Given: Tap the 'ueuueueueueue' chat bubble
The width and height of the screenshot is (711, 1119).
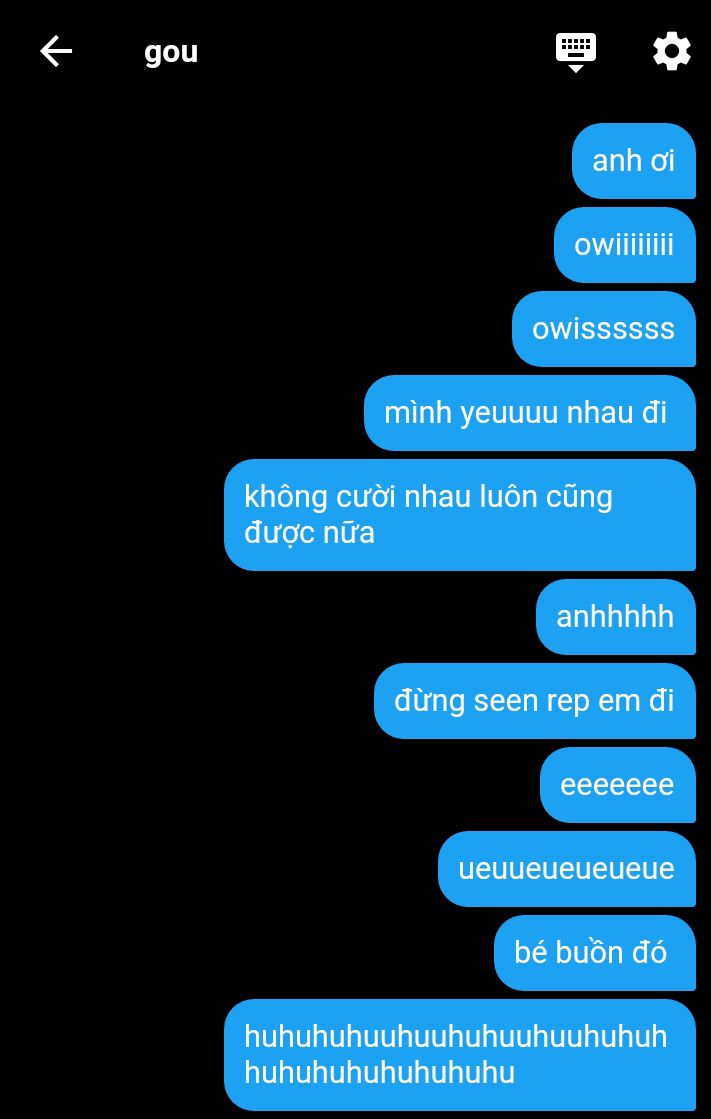Looking at the screenshot, I should click(x=567, y=869).
